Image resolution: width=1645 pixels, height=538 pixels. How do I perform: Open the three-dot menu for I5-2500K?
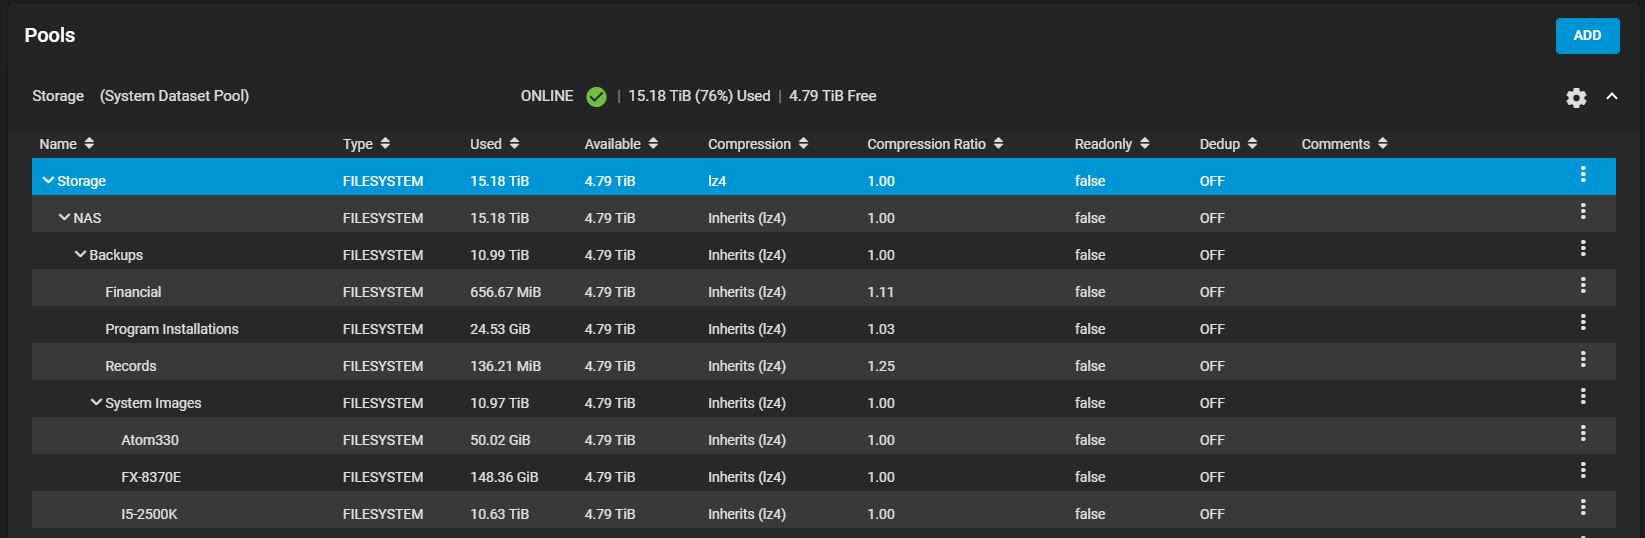click(x=1583, y=507)
